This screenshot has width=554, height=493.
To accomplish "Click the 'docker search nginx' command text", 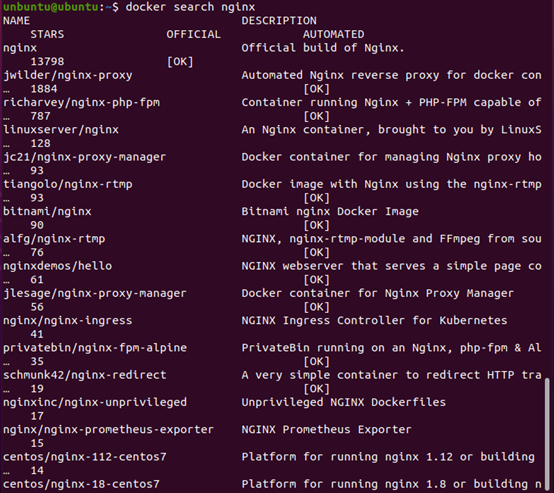I will 190,7.
